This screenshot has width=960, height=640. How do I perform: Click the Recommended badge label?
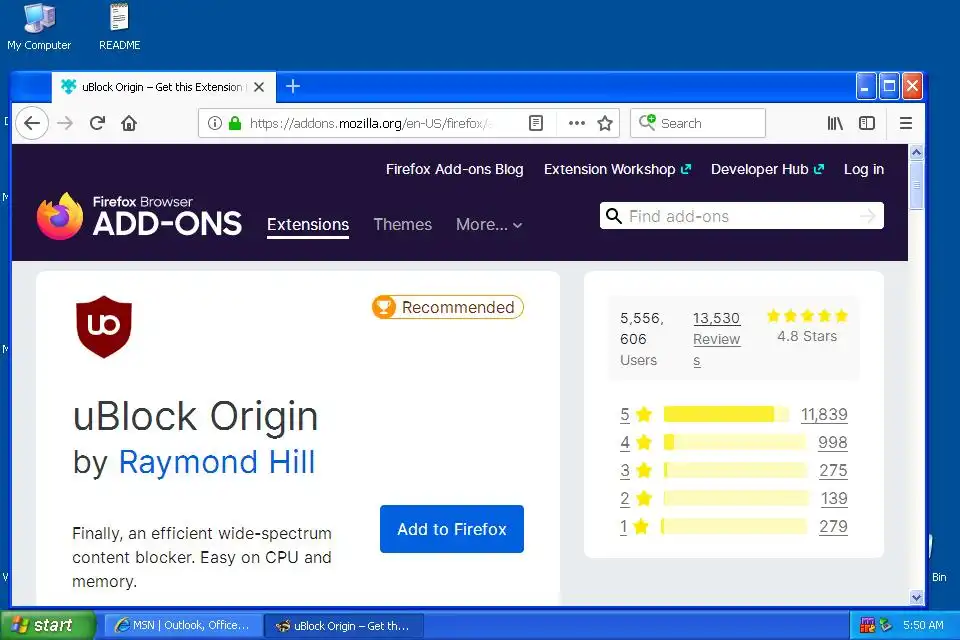click(x=458, y=307)
